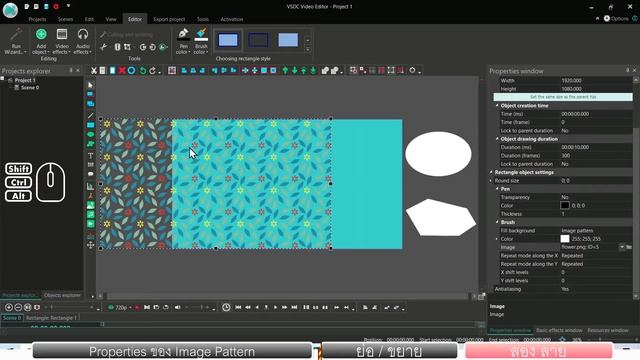640x360 pixels.
Task: Open Video effects menu
Action: pyautogui.click(x=62, y=41)
